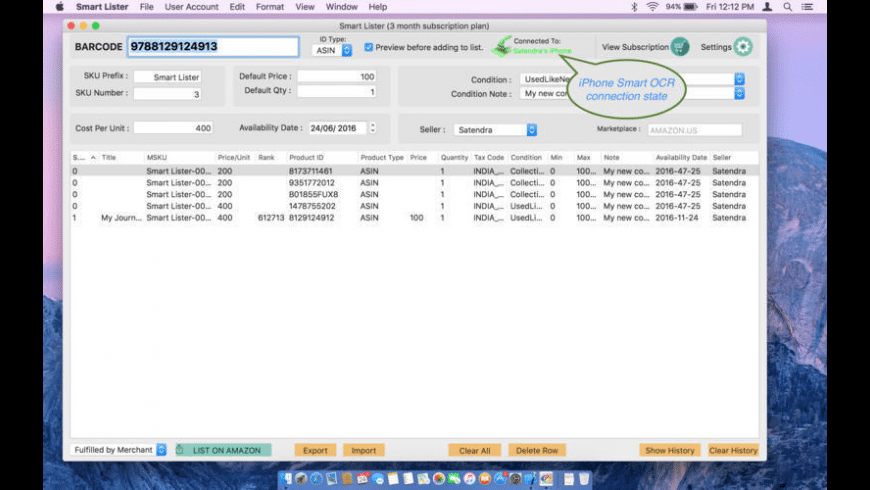Viewport: 870px width, 490px height.
Task: Open the ID Type ASIN dropdown
Action: 332,50
